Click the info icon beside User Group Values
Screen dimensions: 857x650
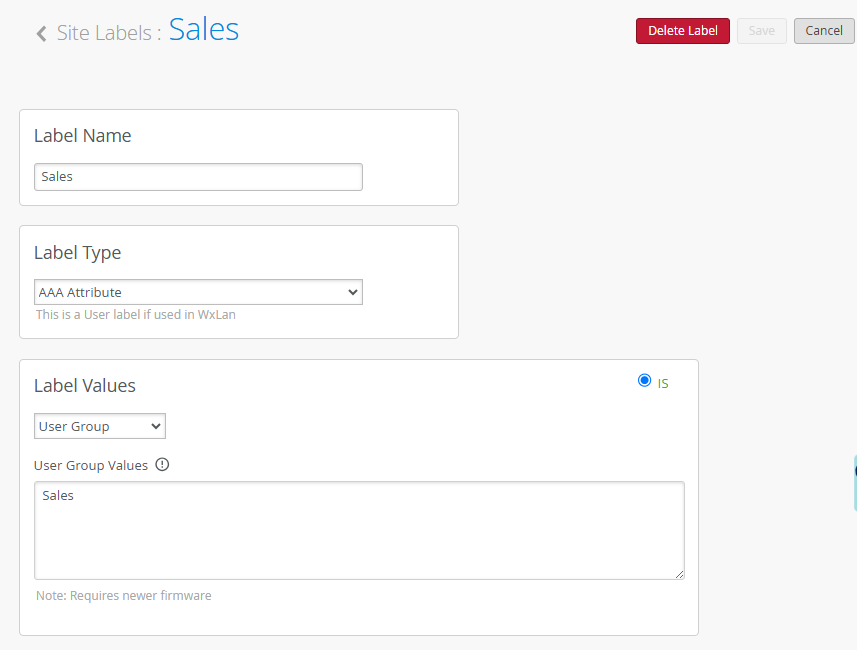162,464
